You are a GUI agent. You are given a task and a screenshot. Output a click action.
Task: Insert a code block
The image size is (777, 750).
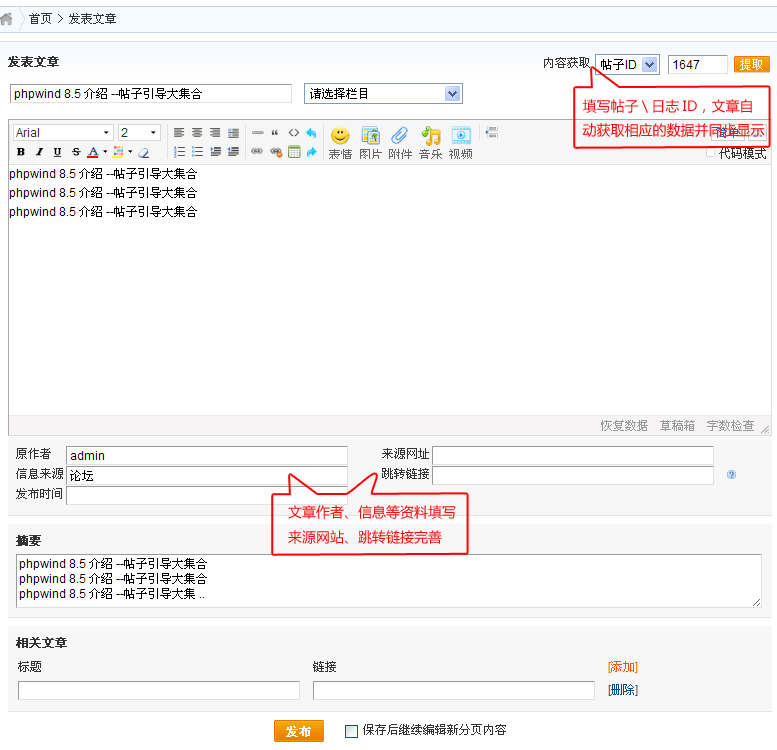pyautogui.click(x=294, y=133)
